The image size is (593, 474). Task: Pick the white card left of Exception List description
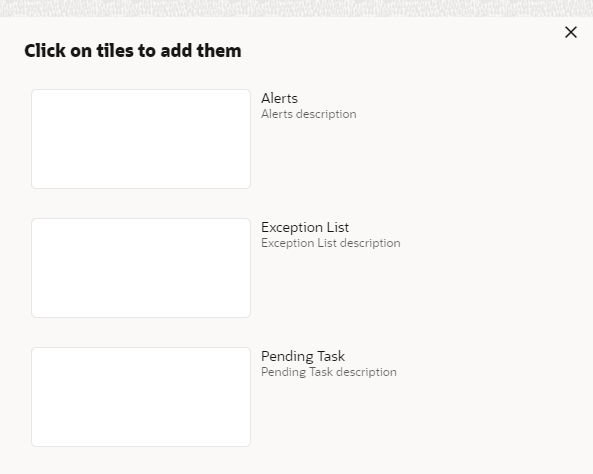click(x=141, y=268)
